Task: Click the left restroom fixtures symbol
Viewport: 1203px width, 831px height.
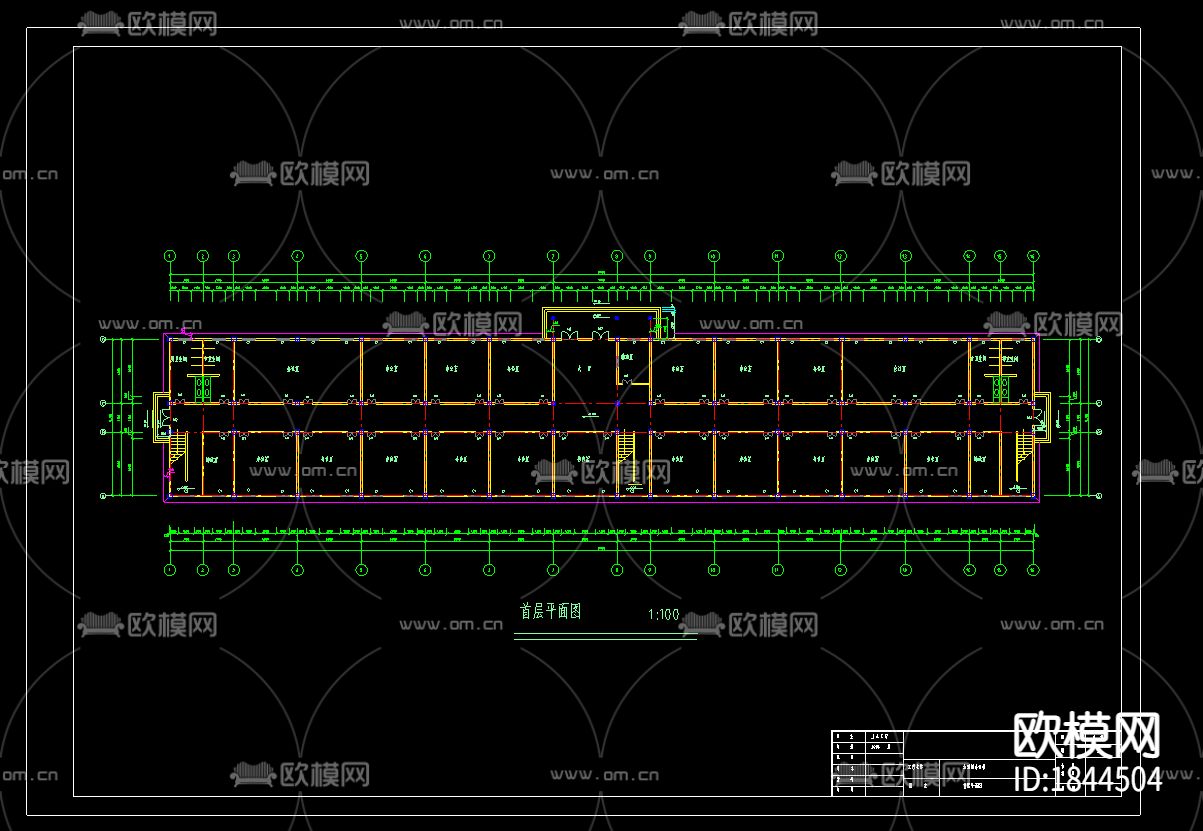Action: click(203, 389)
